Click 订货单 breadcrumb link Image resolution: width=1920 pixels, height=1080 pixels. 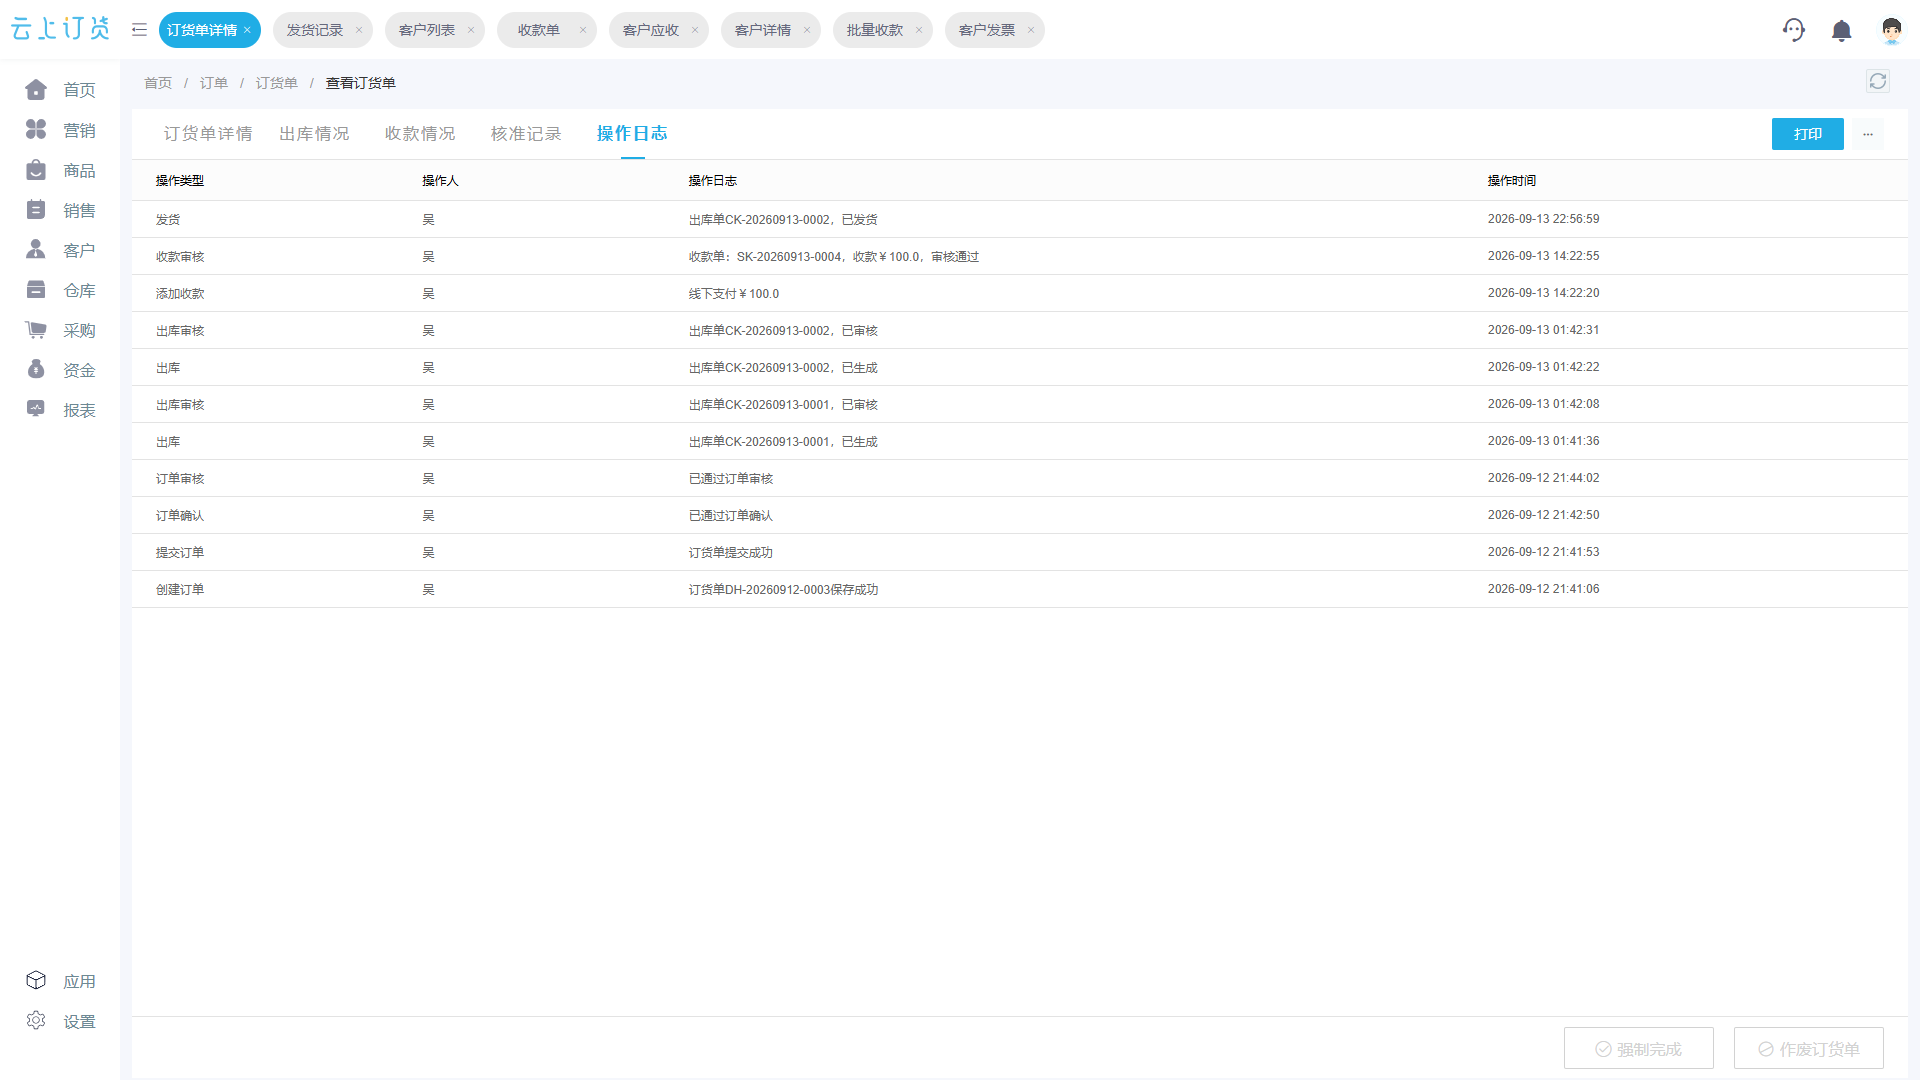(x=277, y=83)
